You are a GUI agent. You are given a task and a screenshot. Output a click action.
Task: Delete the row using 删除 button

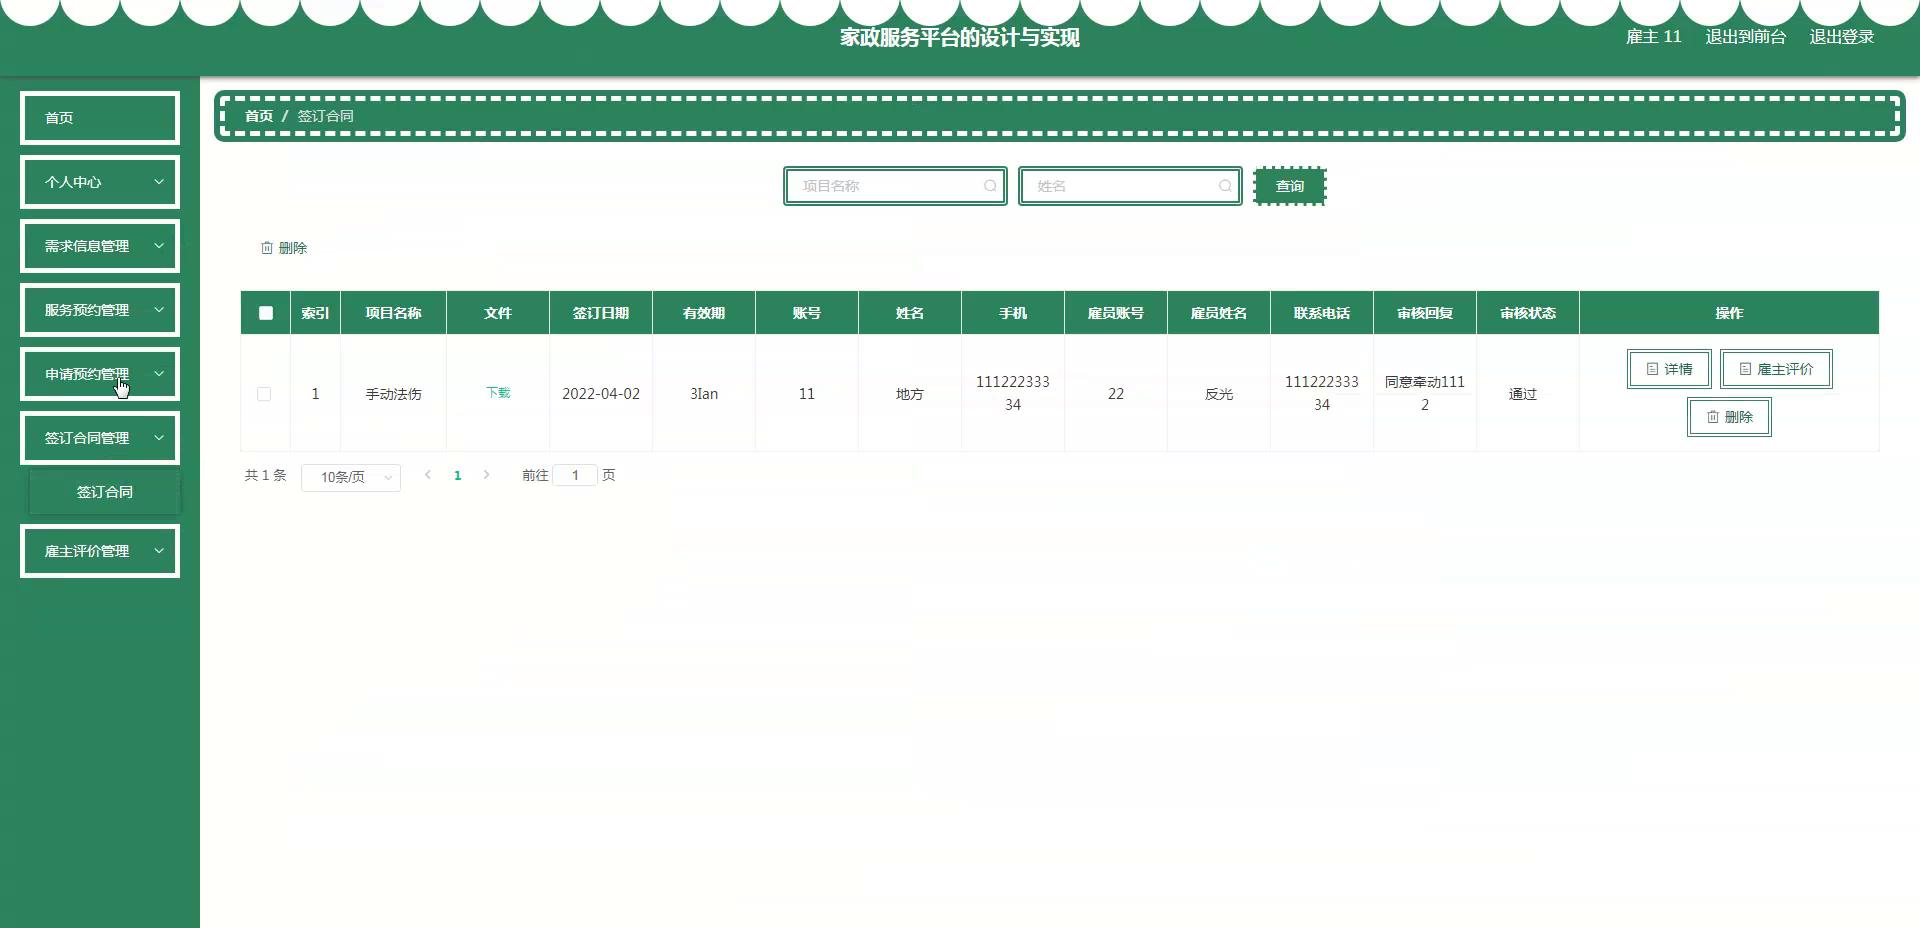1728,417
